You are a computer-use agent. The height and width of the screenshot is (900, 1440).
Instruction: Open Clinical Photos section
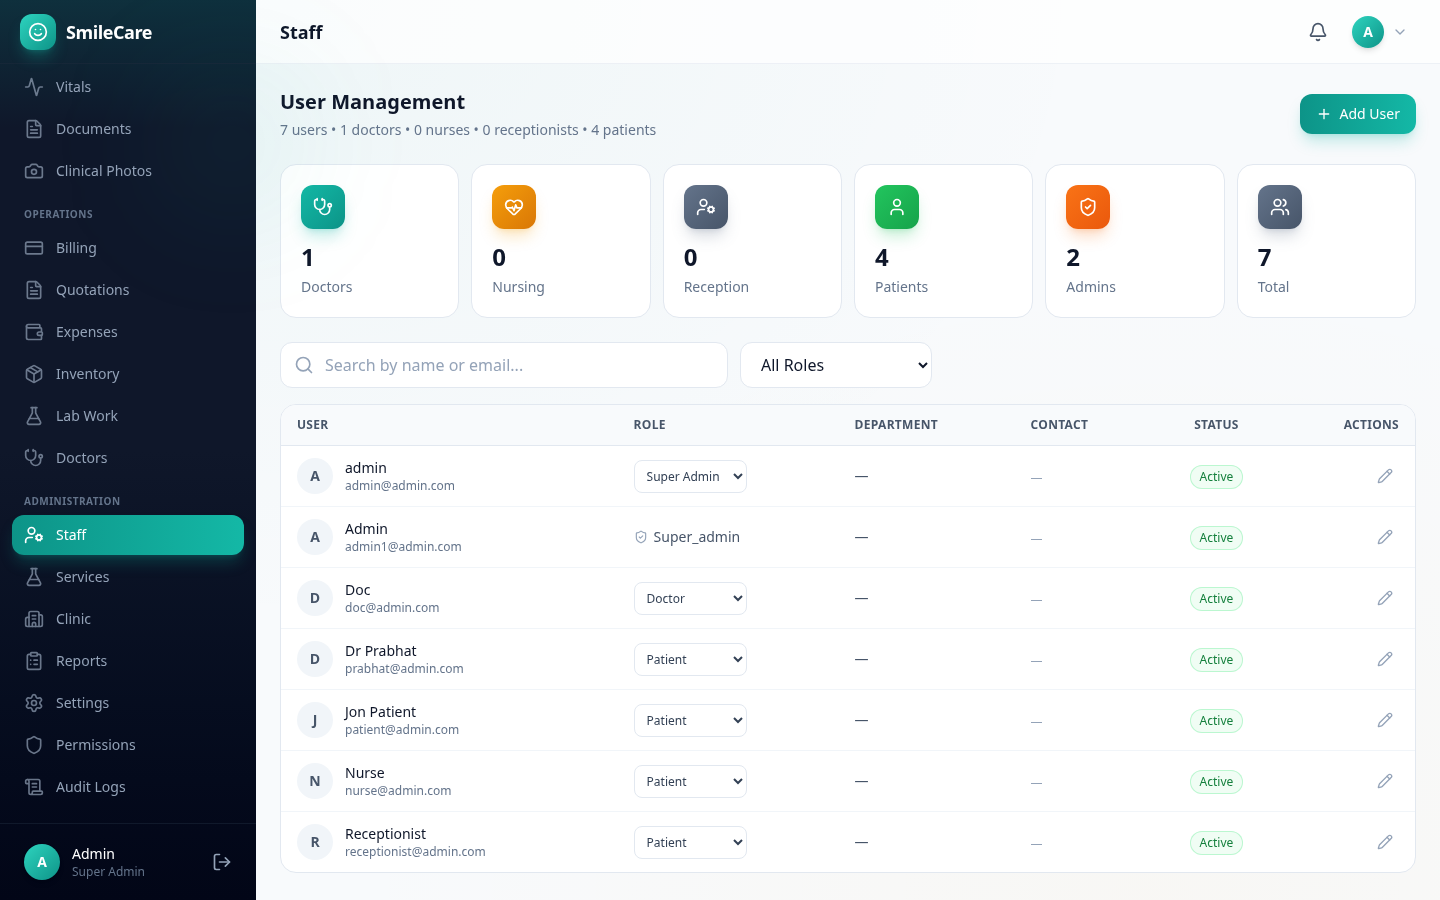click(x=128, y=171)
